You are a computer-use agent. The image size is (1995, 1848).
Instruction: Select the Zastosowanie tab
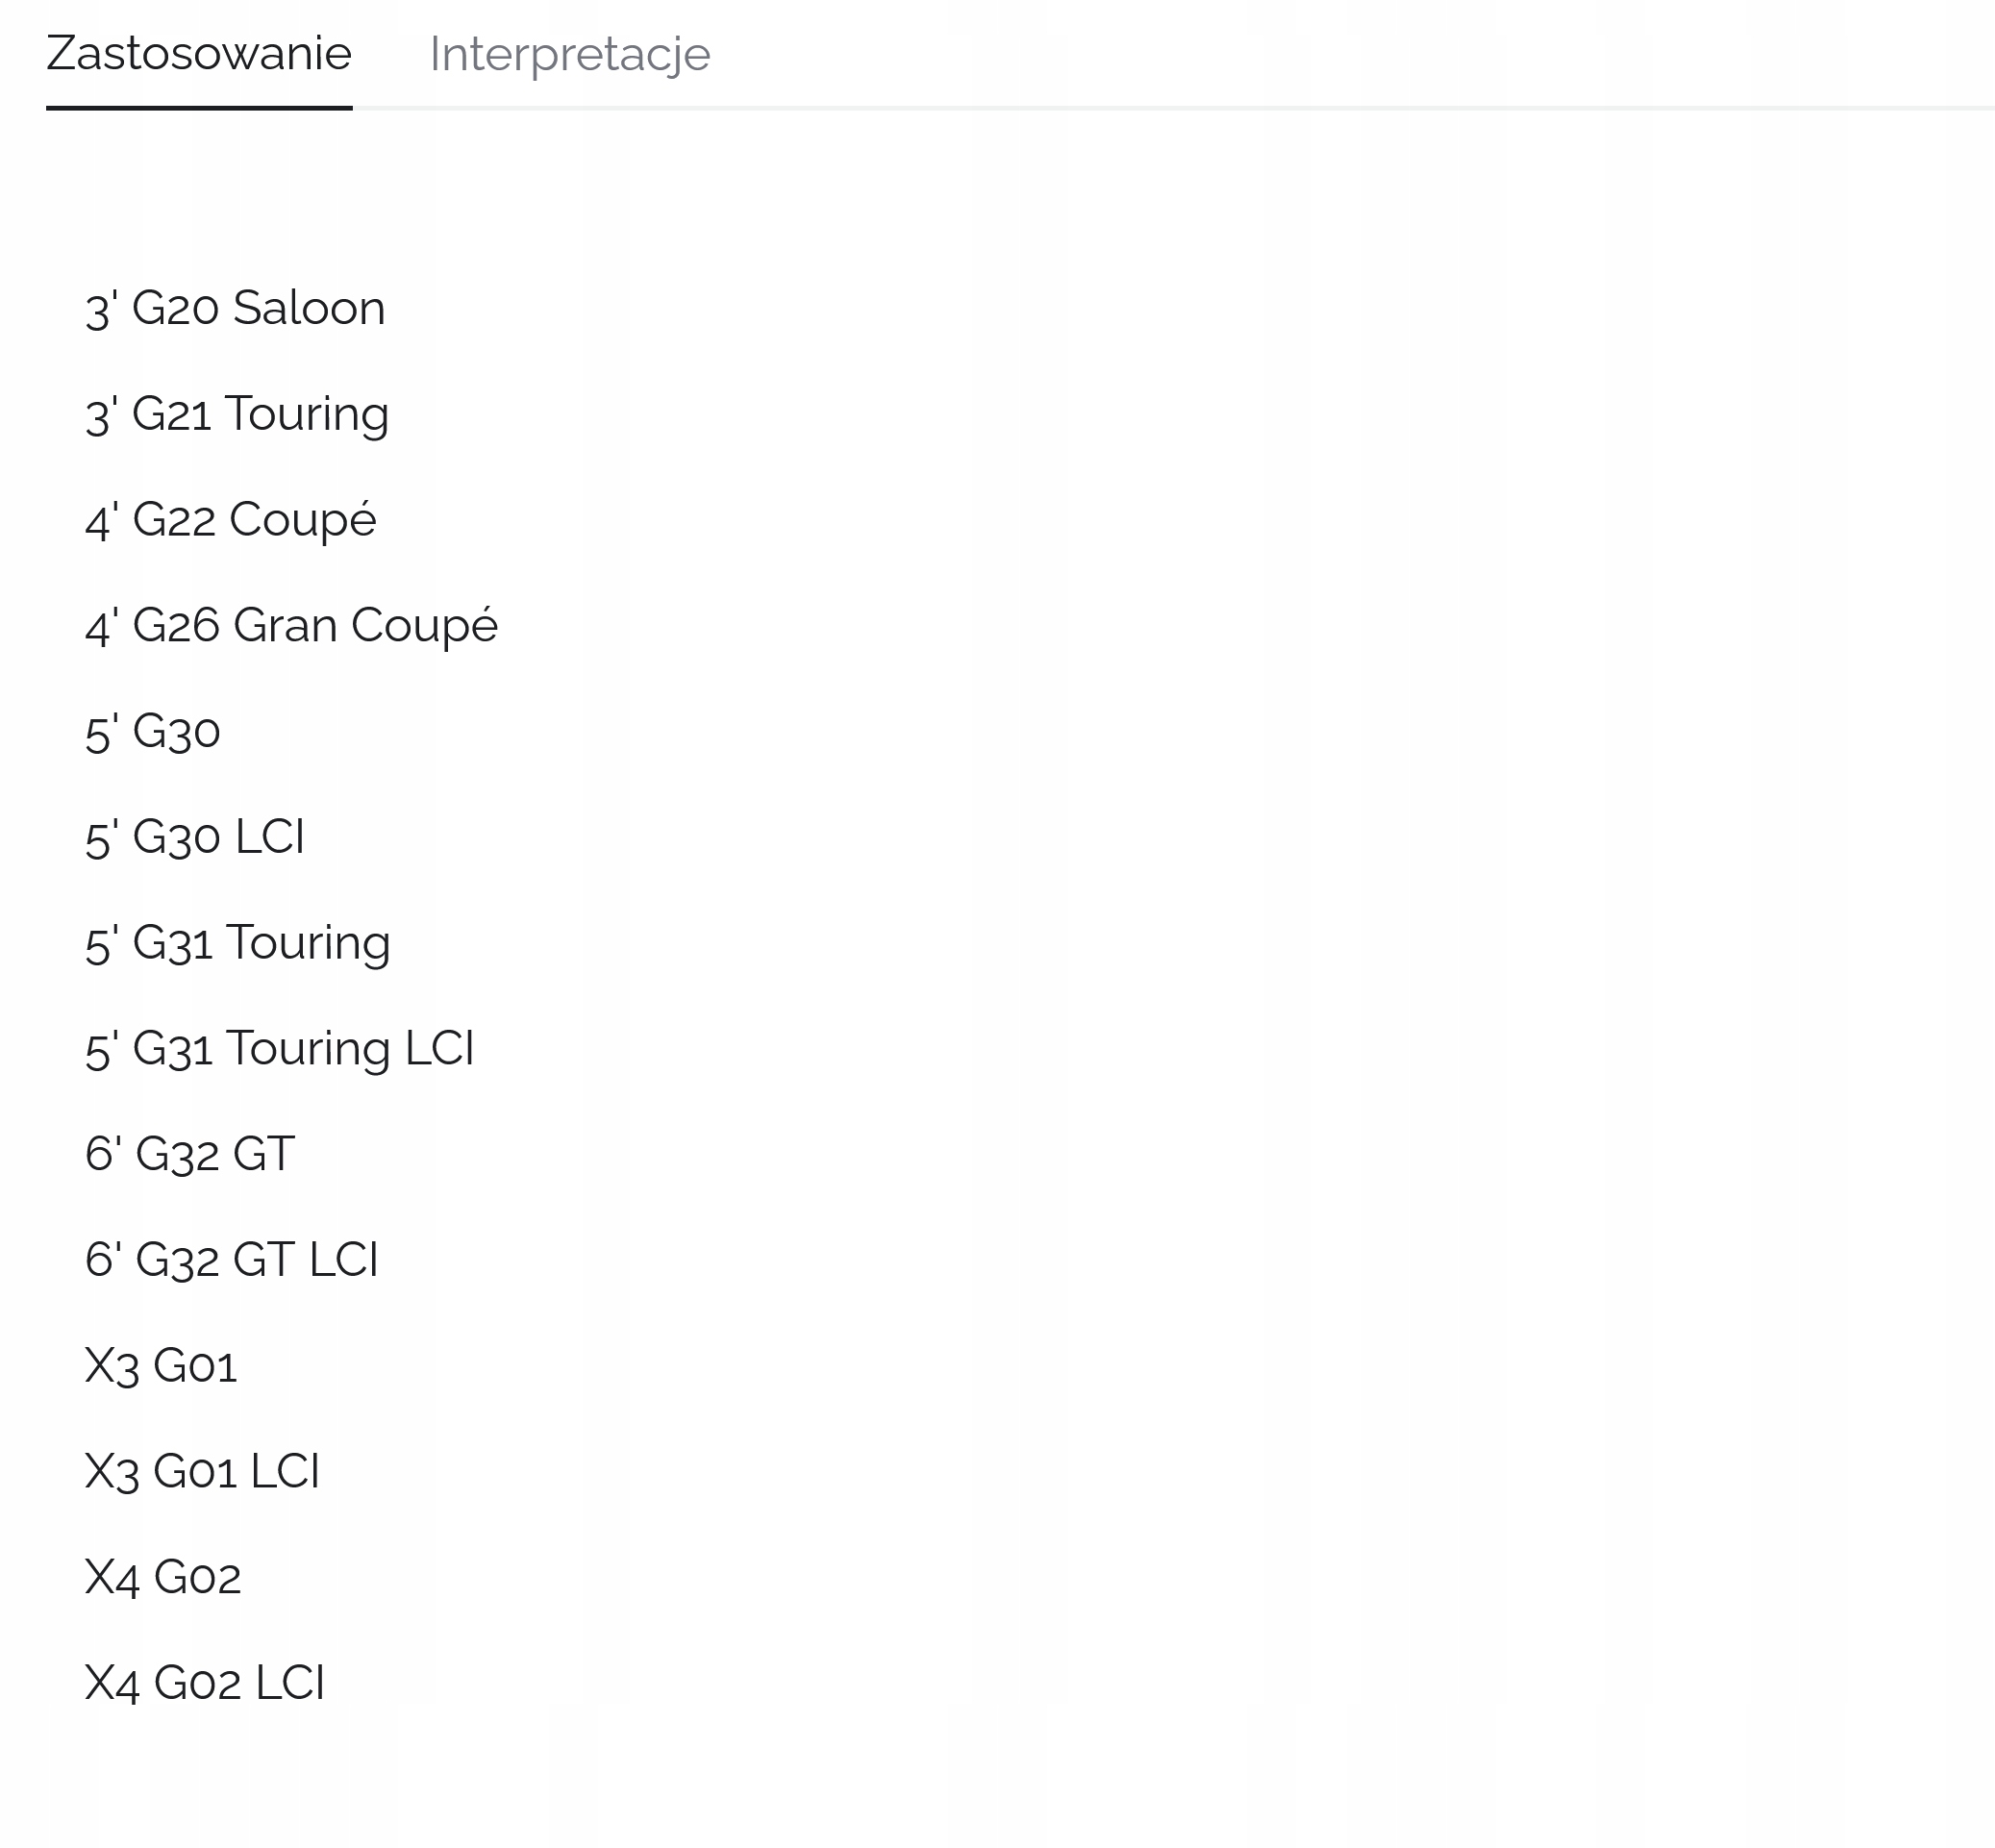coord(199,54)
